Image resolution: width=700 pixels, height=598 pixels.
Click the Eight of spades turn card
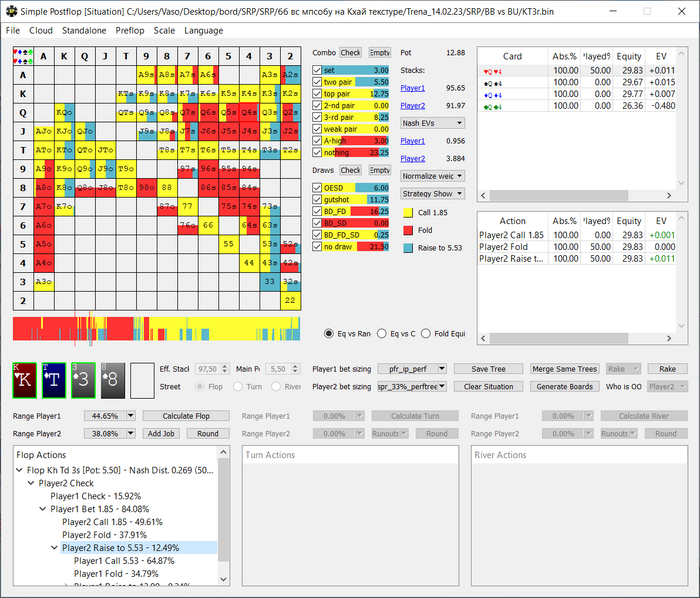point(113,380)
